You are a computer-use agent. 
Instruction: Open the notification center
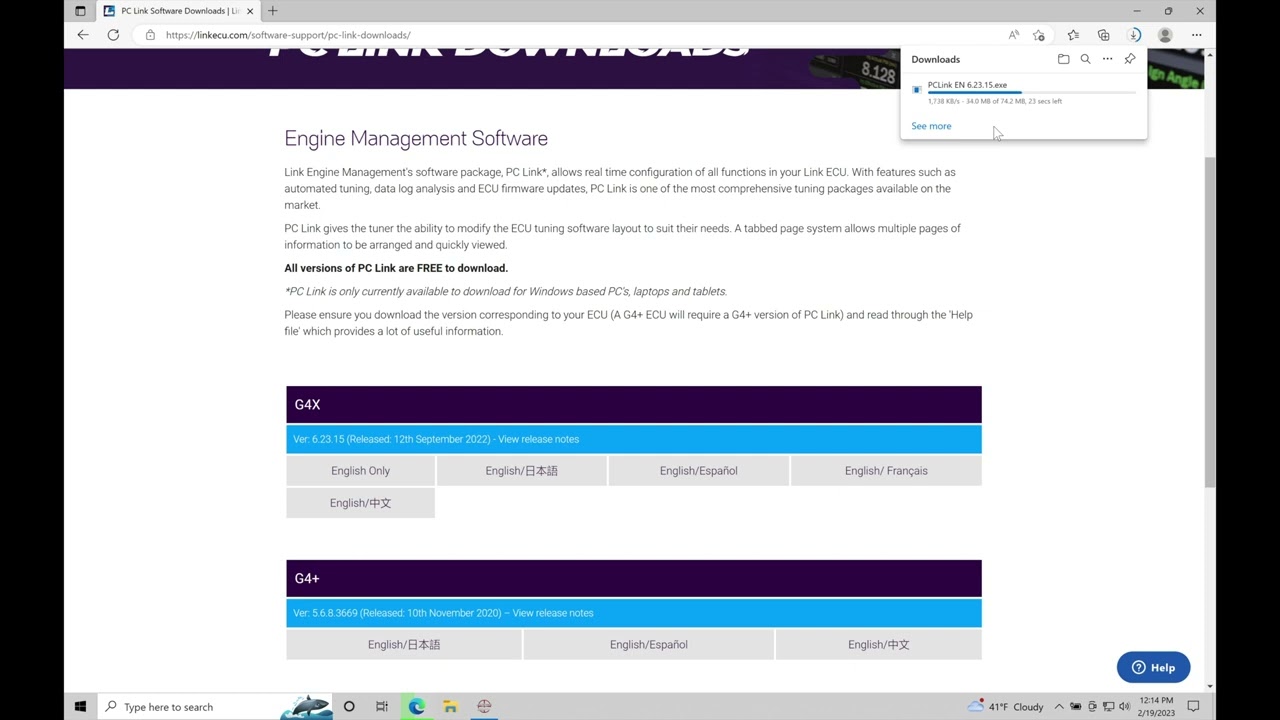[x=1193, y=707]
